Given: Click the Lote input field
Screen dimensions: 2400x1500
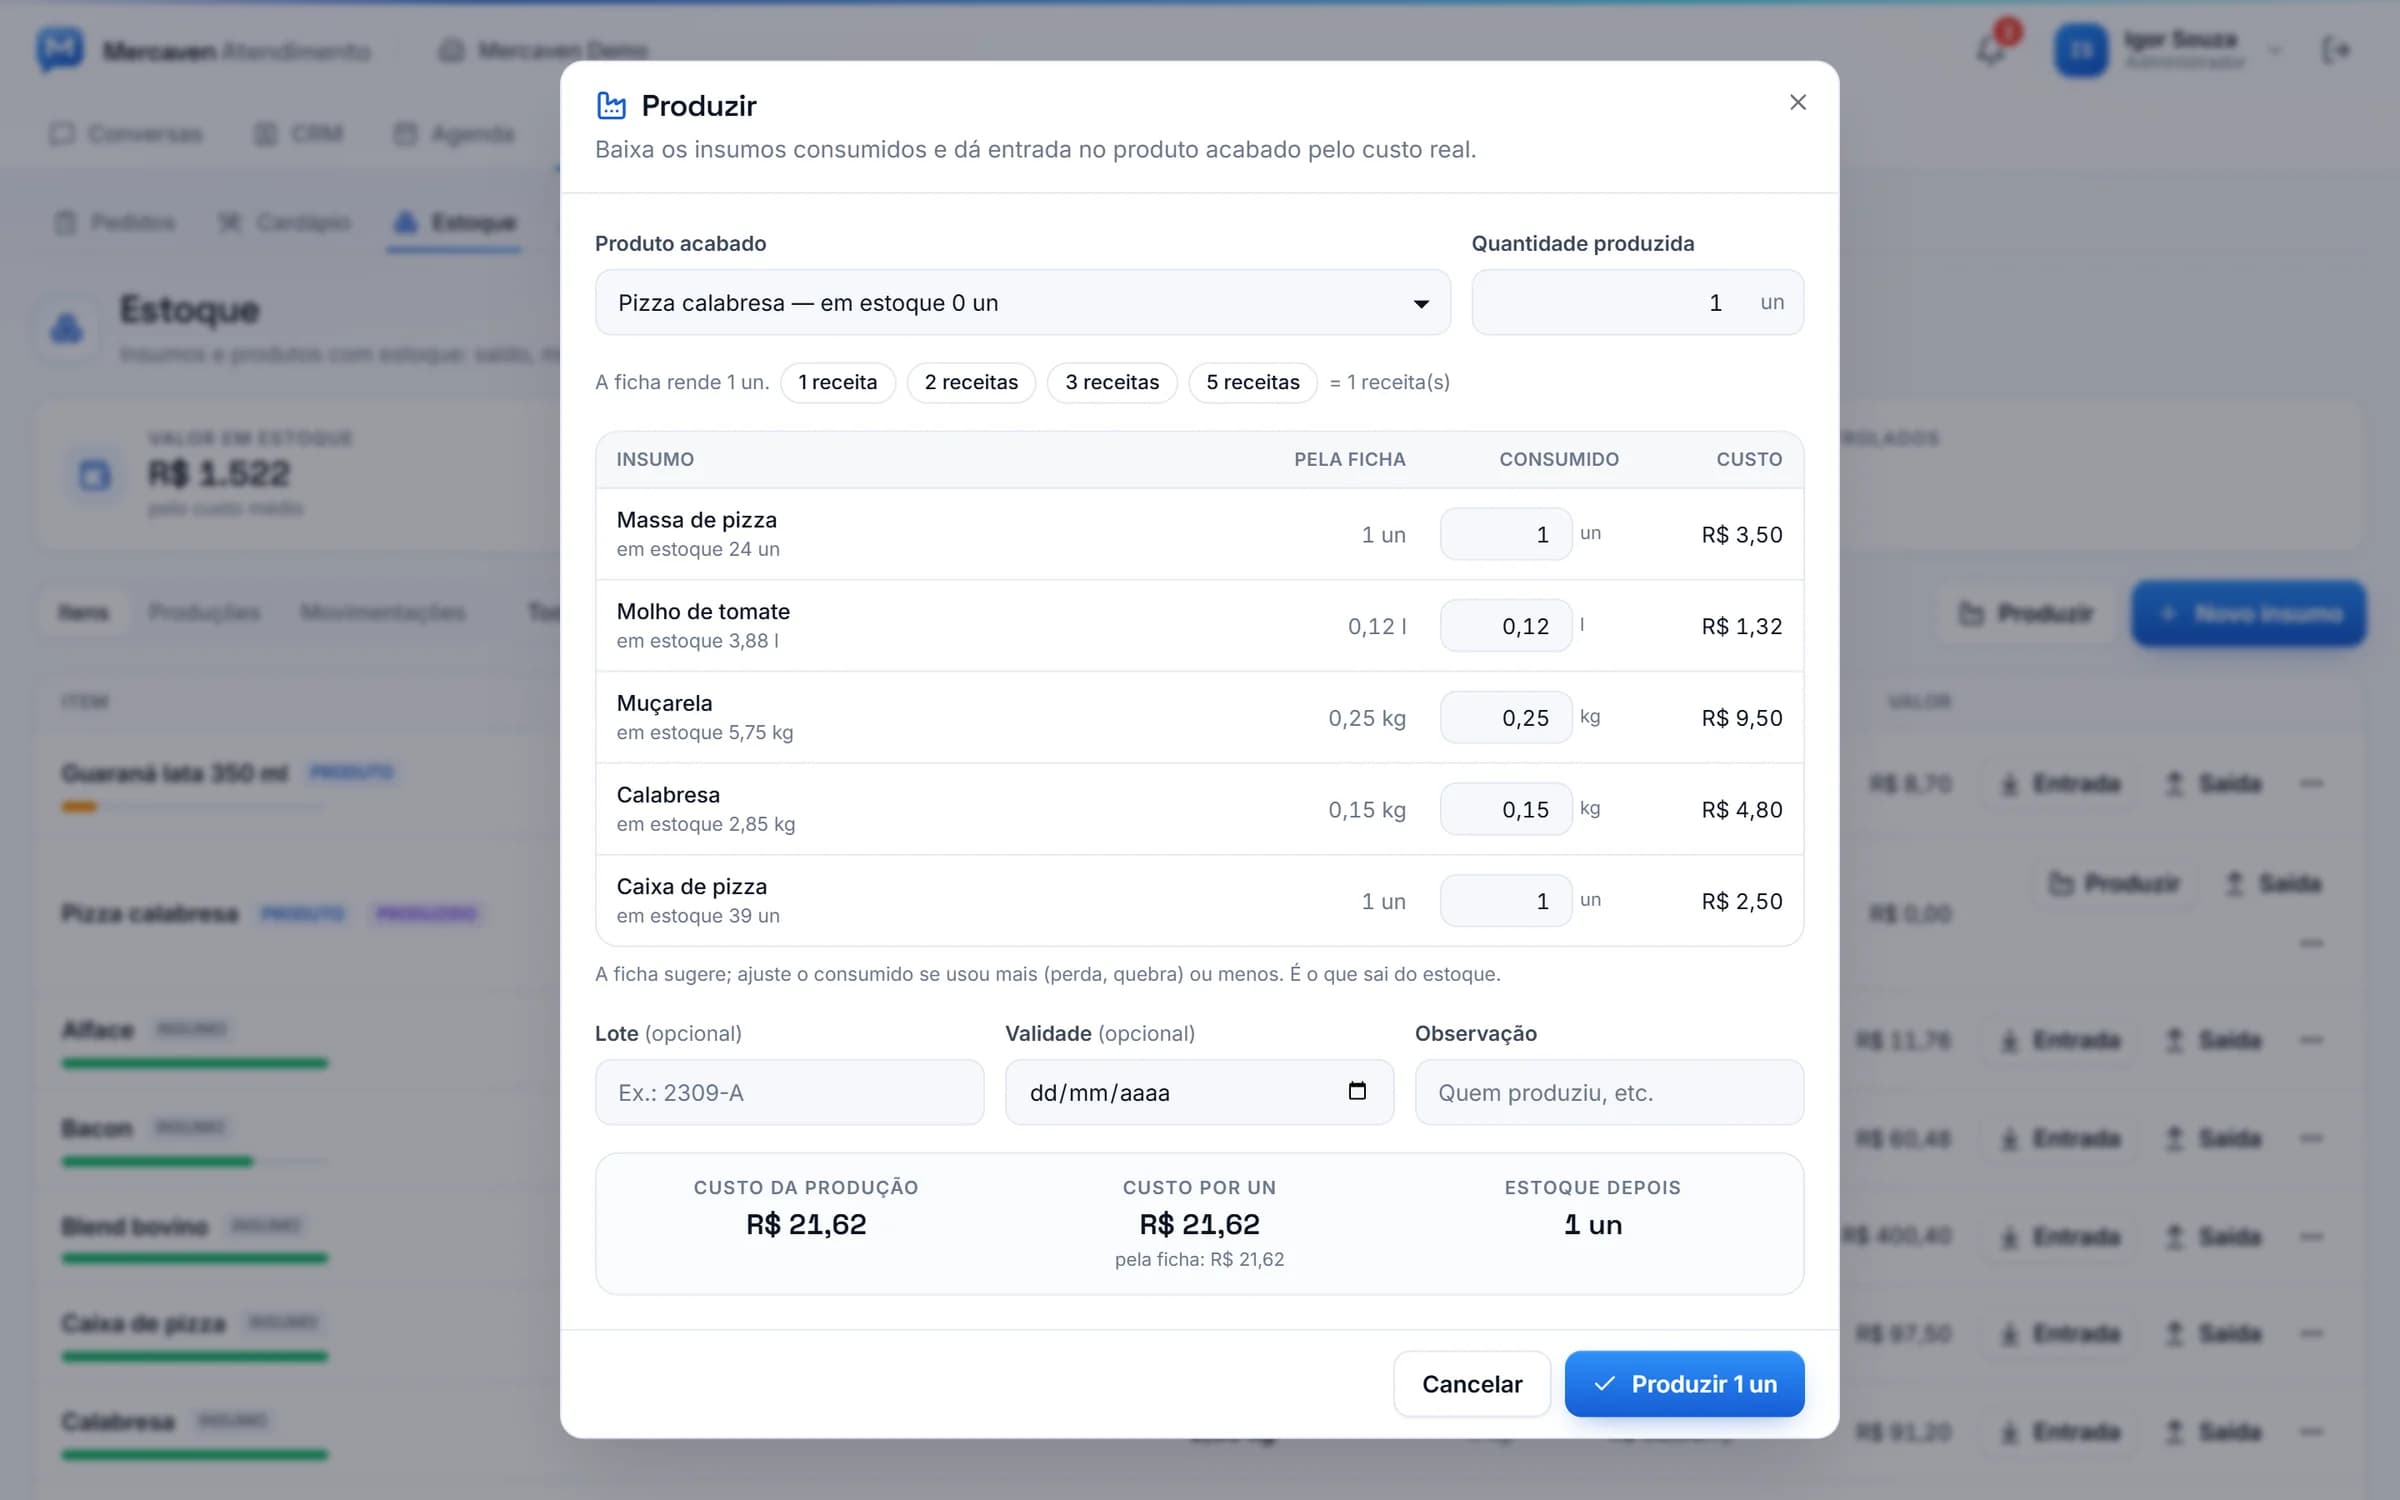Looking at the screenshot, I should (789, 1092).
